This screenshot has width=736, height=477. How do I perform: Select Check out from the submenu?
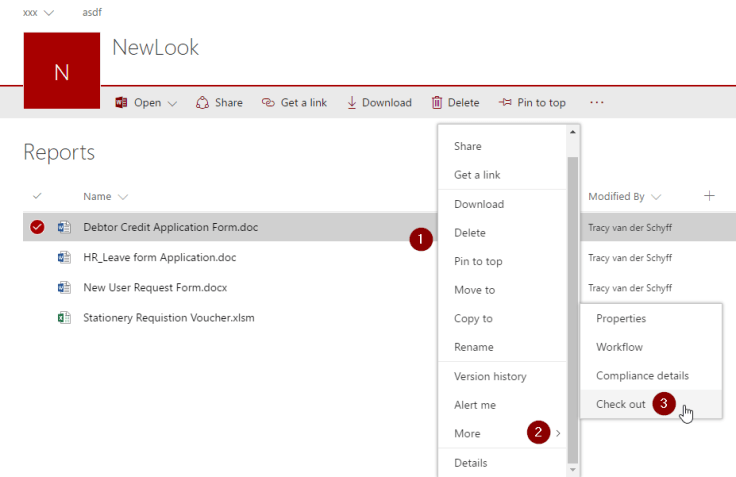click(621, 404)
